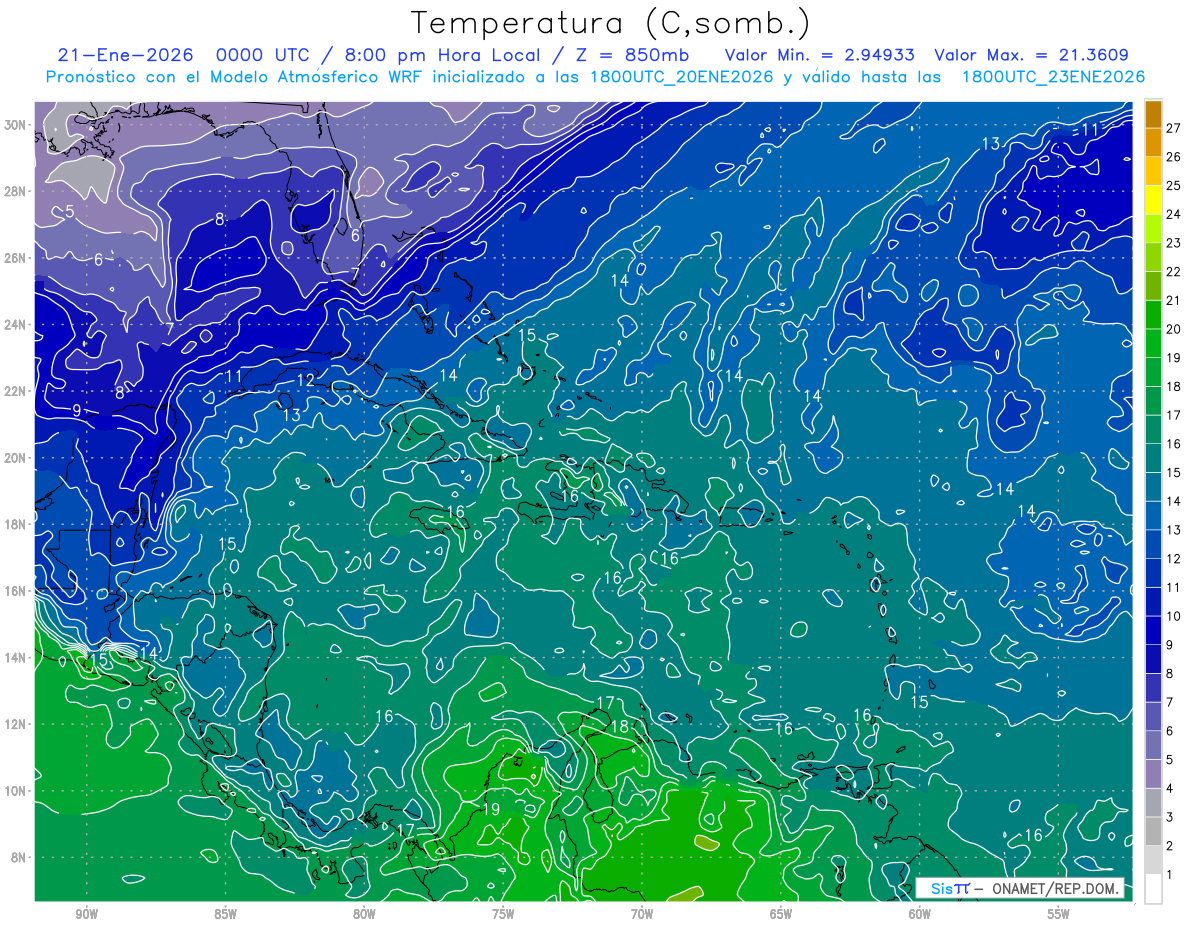The height and width of the screenshot is (927, 1200).
Task: Click the "0000 UTC" time text
Action: (x=267, y=55)
